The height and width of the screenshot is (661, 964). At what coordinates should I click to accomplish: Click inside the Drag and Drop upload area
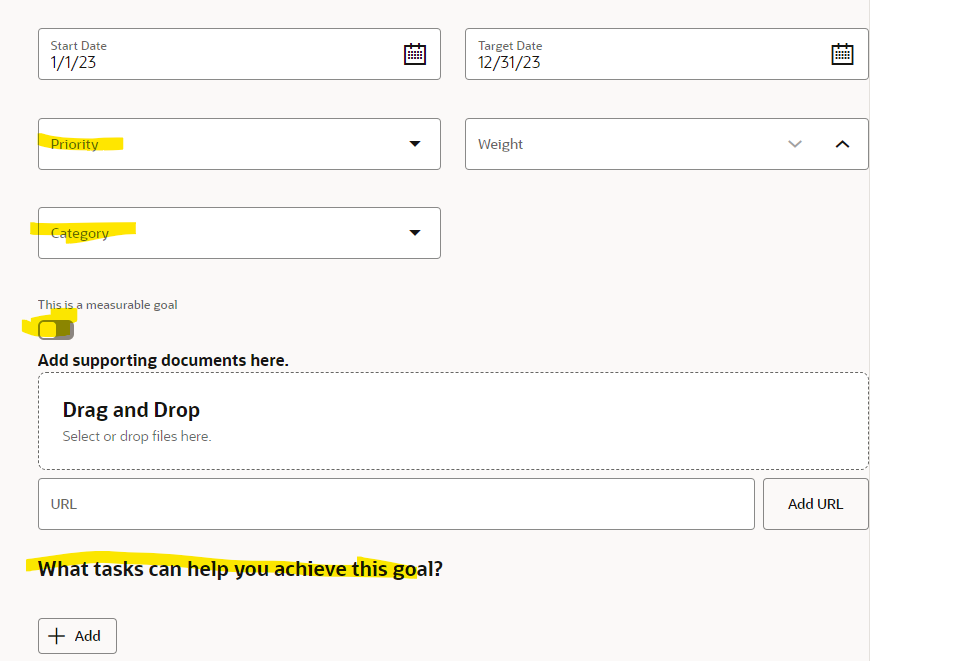click(453, 420)
